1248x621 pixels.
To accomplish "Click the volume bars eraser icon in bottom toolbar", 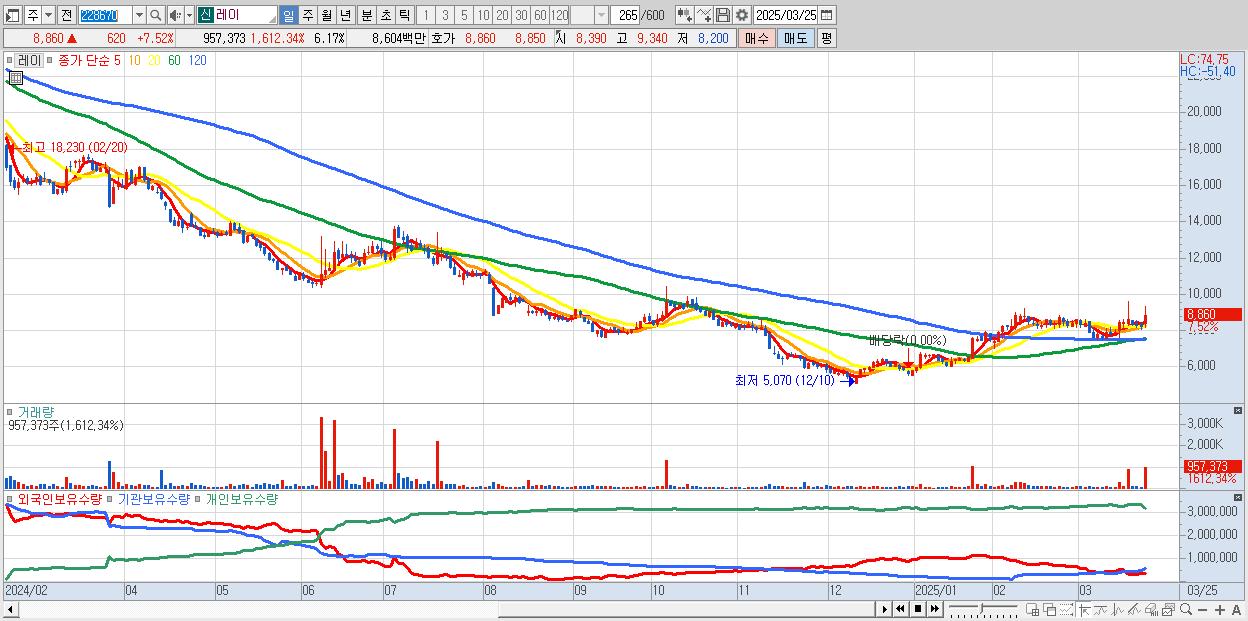I will (x=1151, y=610).
